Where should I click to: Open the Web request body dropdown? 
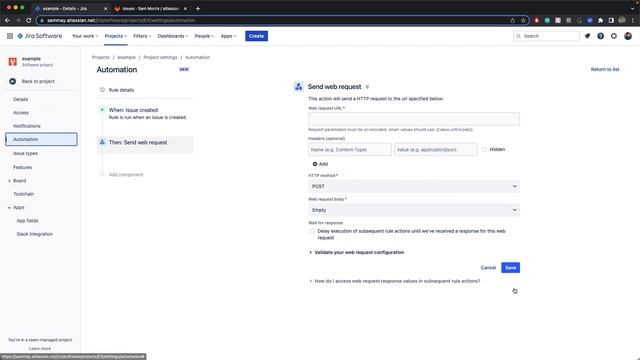click(x=414, y=210)
